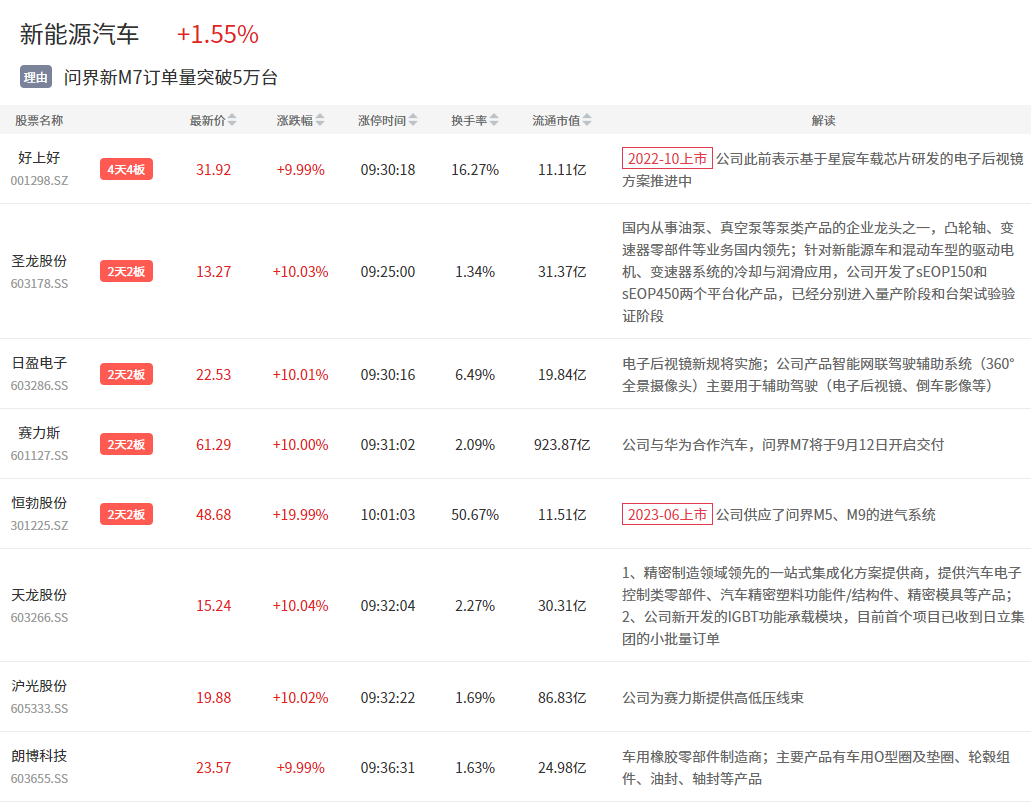
Task: Click the 2022-10上市 tag
Action: (x=667, y=159)
